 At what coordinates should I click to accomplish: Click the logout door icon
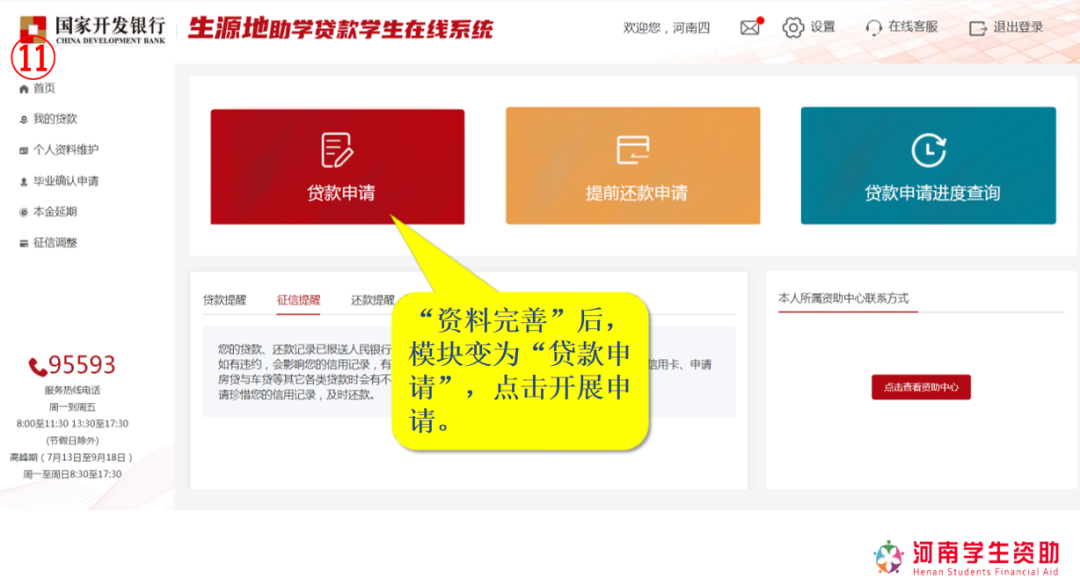(977, 28)
